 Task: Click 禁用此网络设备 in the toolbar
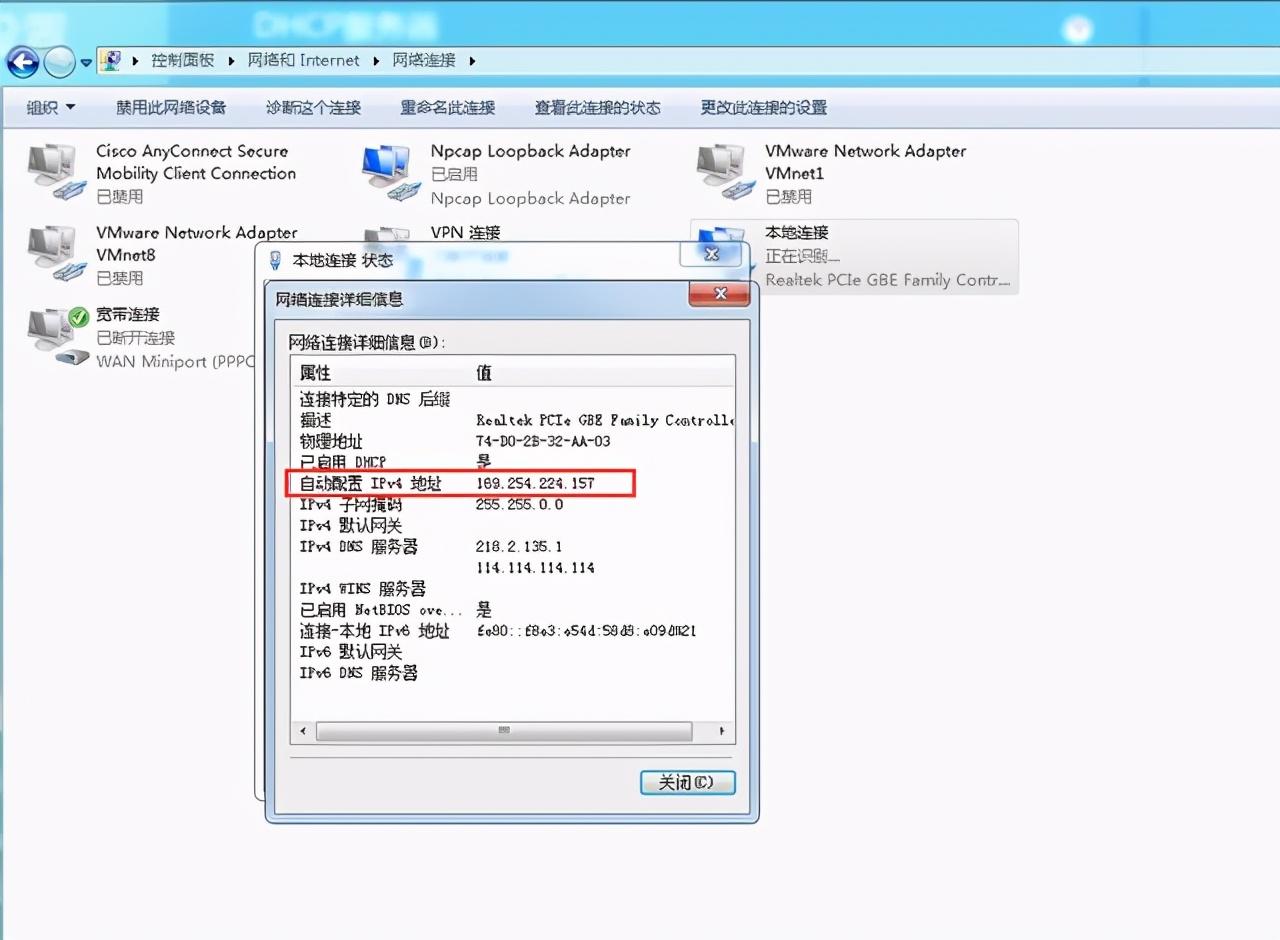(x=171, y=108)
